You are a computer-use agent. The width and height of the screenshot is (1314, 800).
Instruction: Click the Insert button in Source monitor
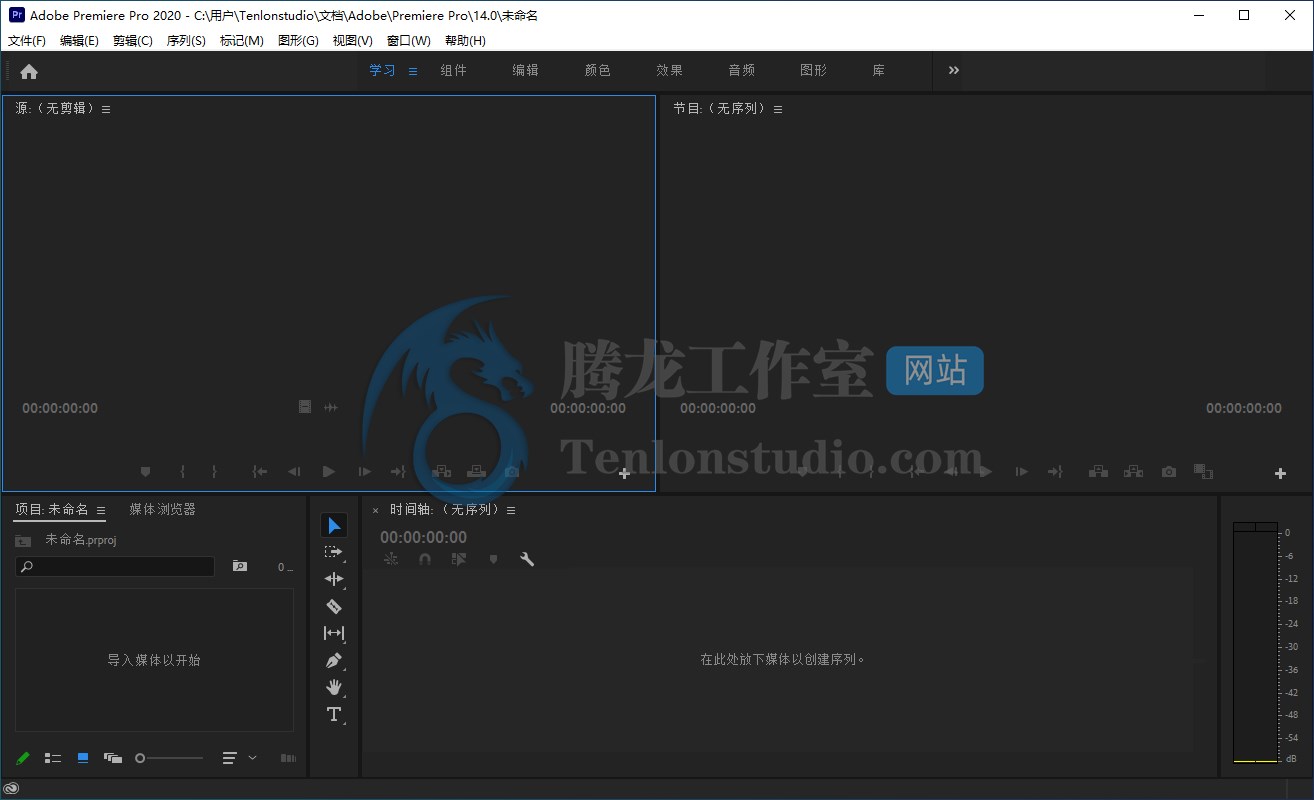(441, 471)
